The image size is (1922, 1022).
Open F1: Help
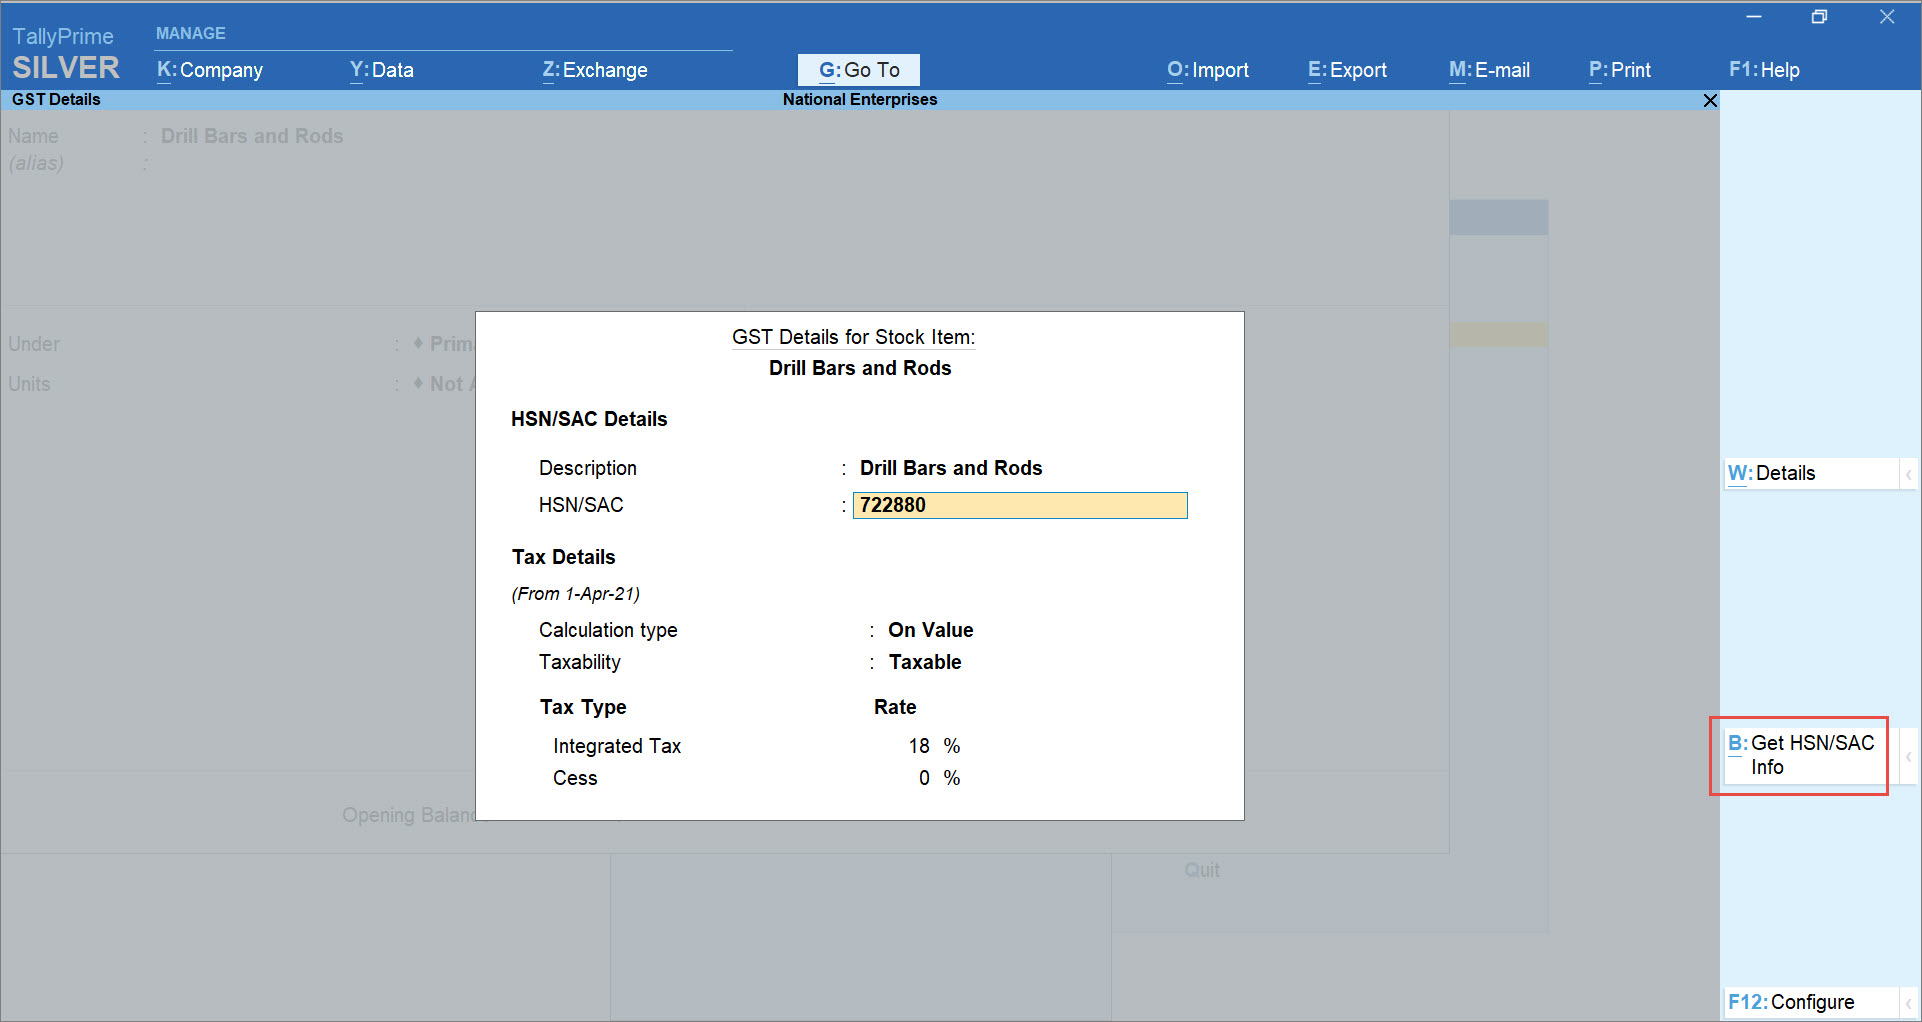pyautogui.click(x=1764, y=70)
